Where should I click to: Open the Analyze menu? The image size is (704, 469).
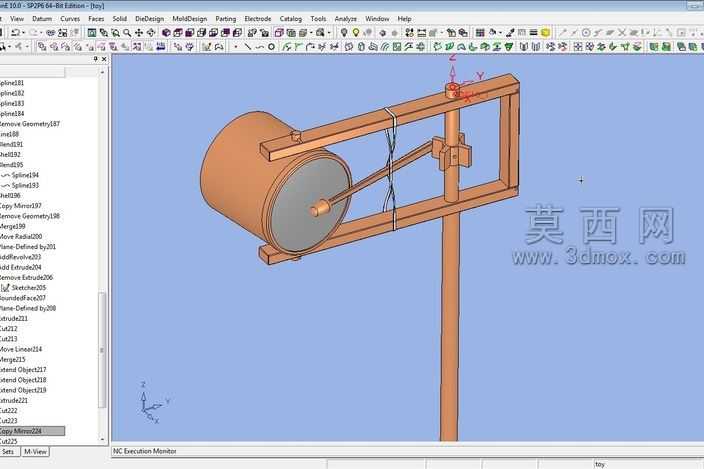(x=346, y=19)
